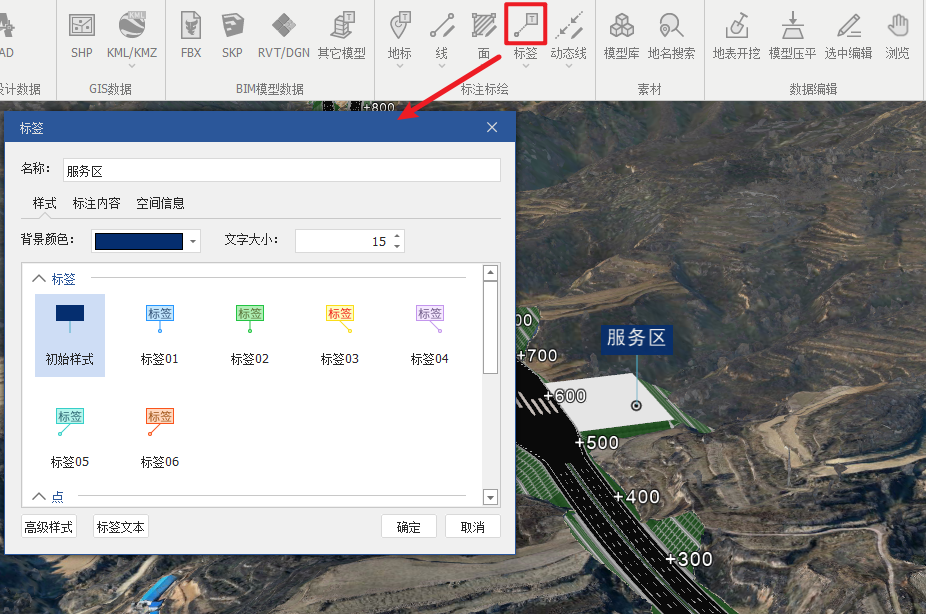Click the dark blue background color swatch
Screen dimensions: 926x614
coord(138,242)
